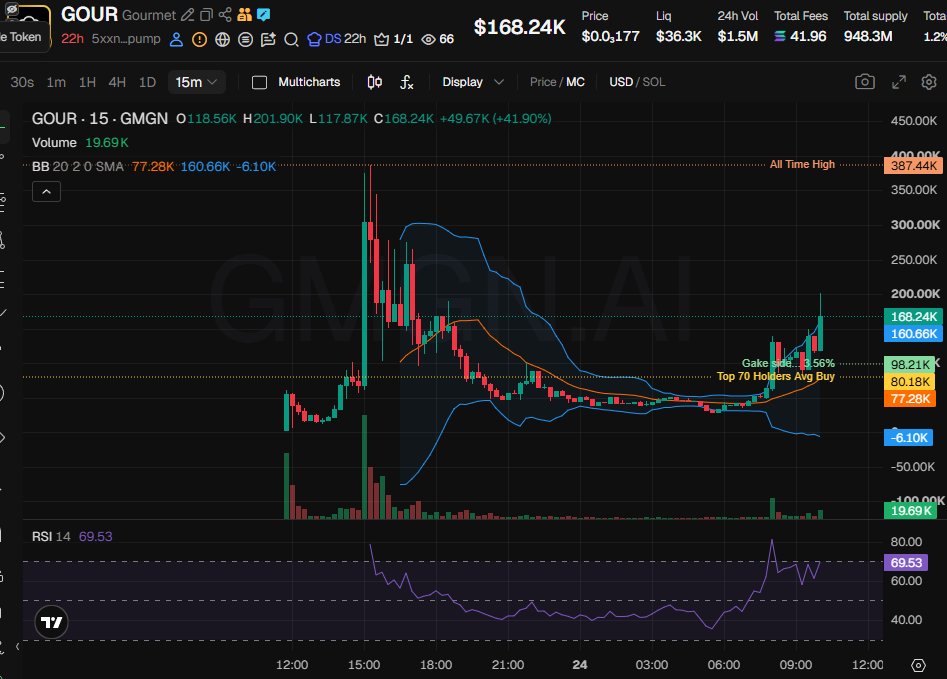Open the fx indicators icon
Image resolution: width=947 pixels, height=679 pixels.
coord(406,82)
